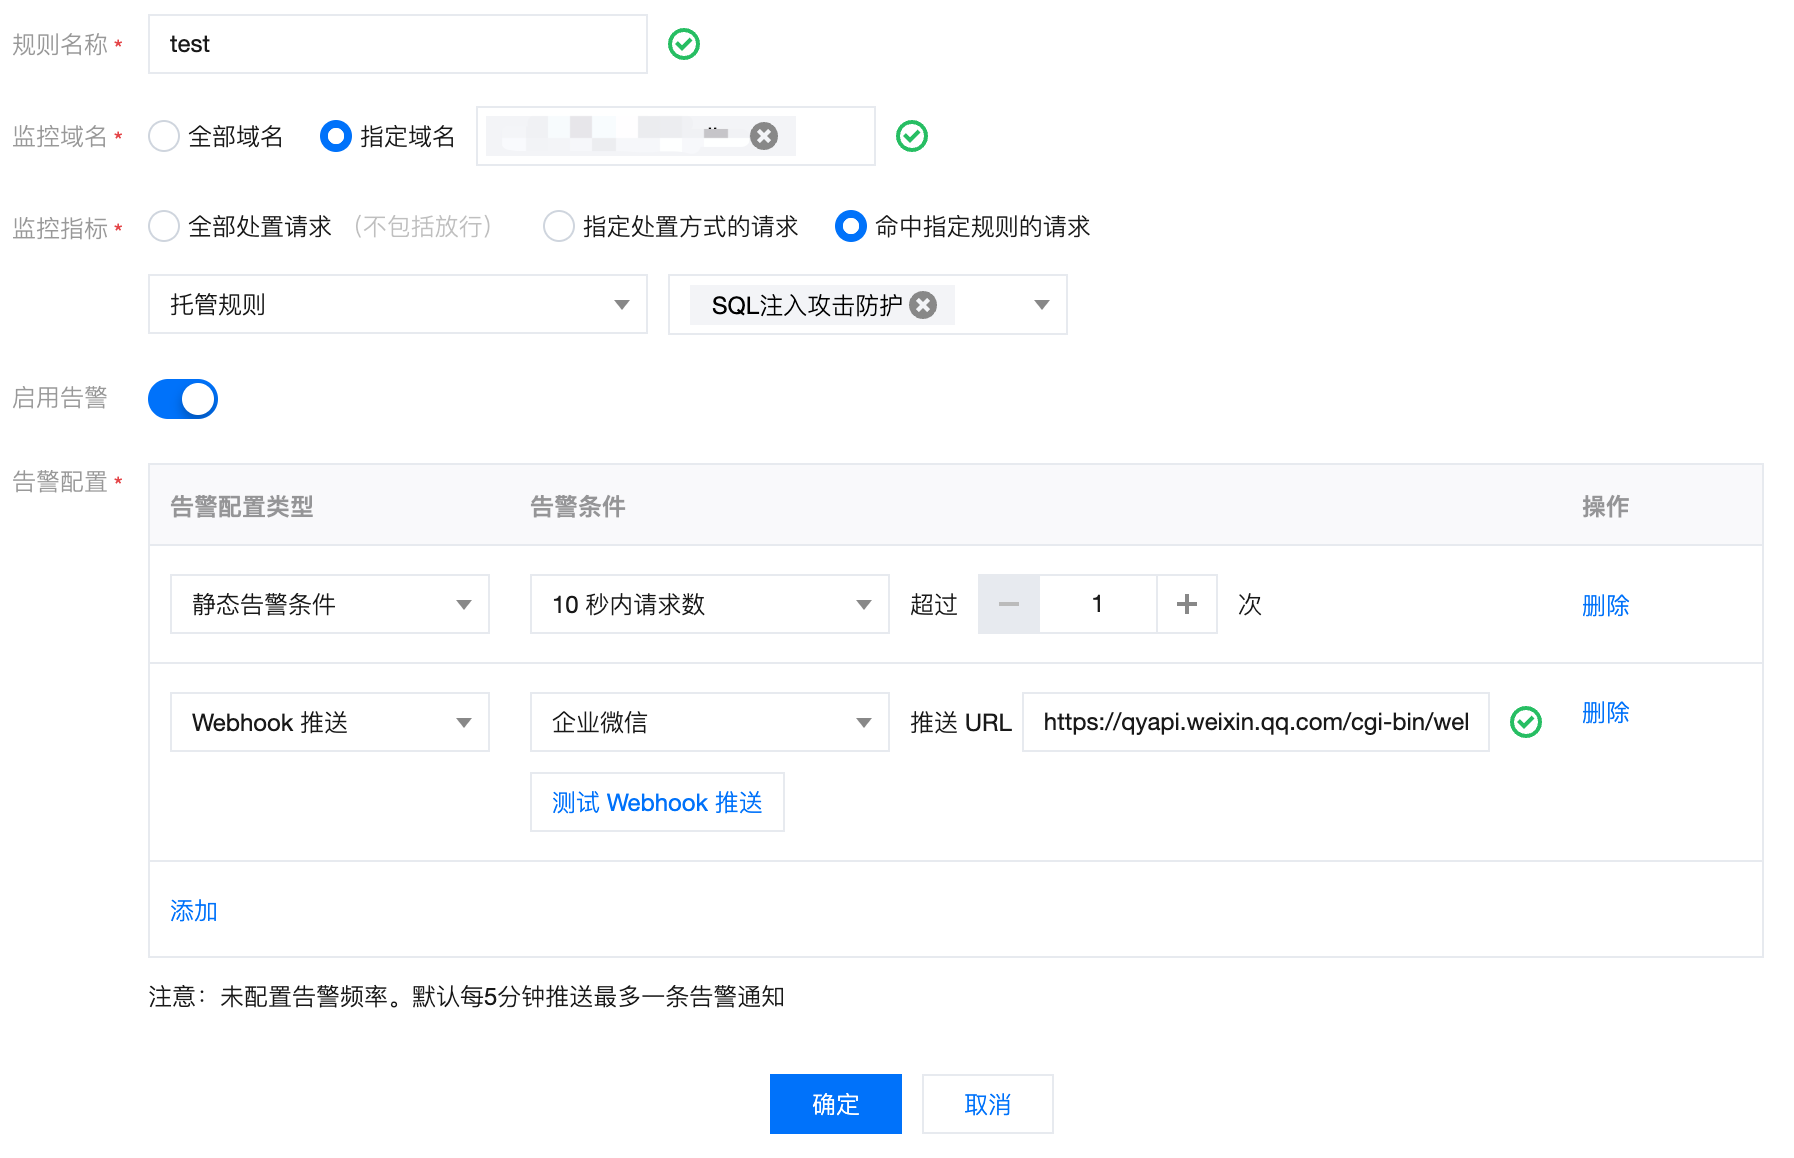Remove the selected domain tag
The height and width of the screenshot is (1158, 1794).
point(764,136)
